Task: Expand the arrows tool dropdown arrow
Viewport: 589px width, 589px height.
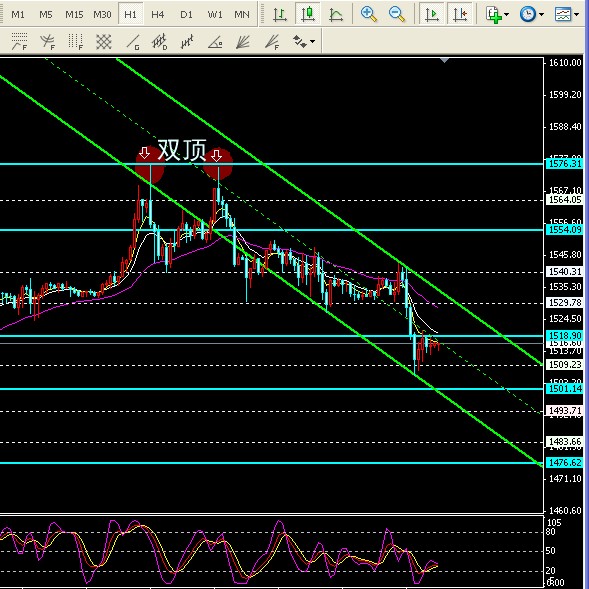Action: [x=313, y=41]
